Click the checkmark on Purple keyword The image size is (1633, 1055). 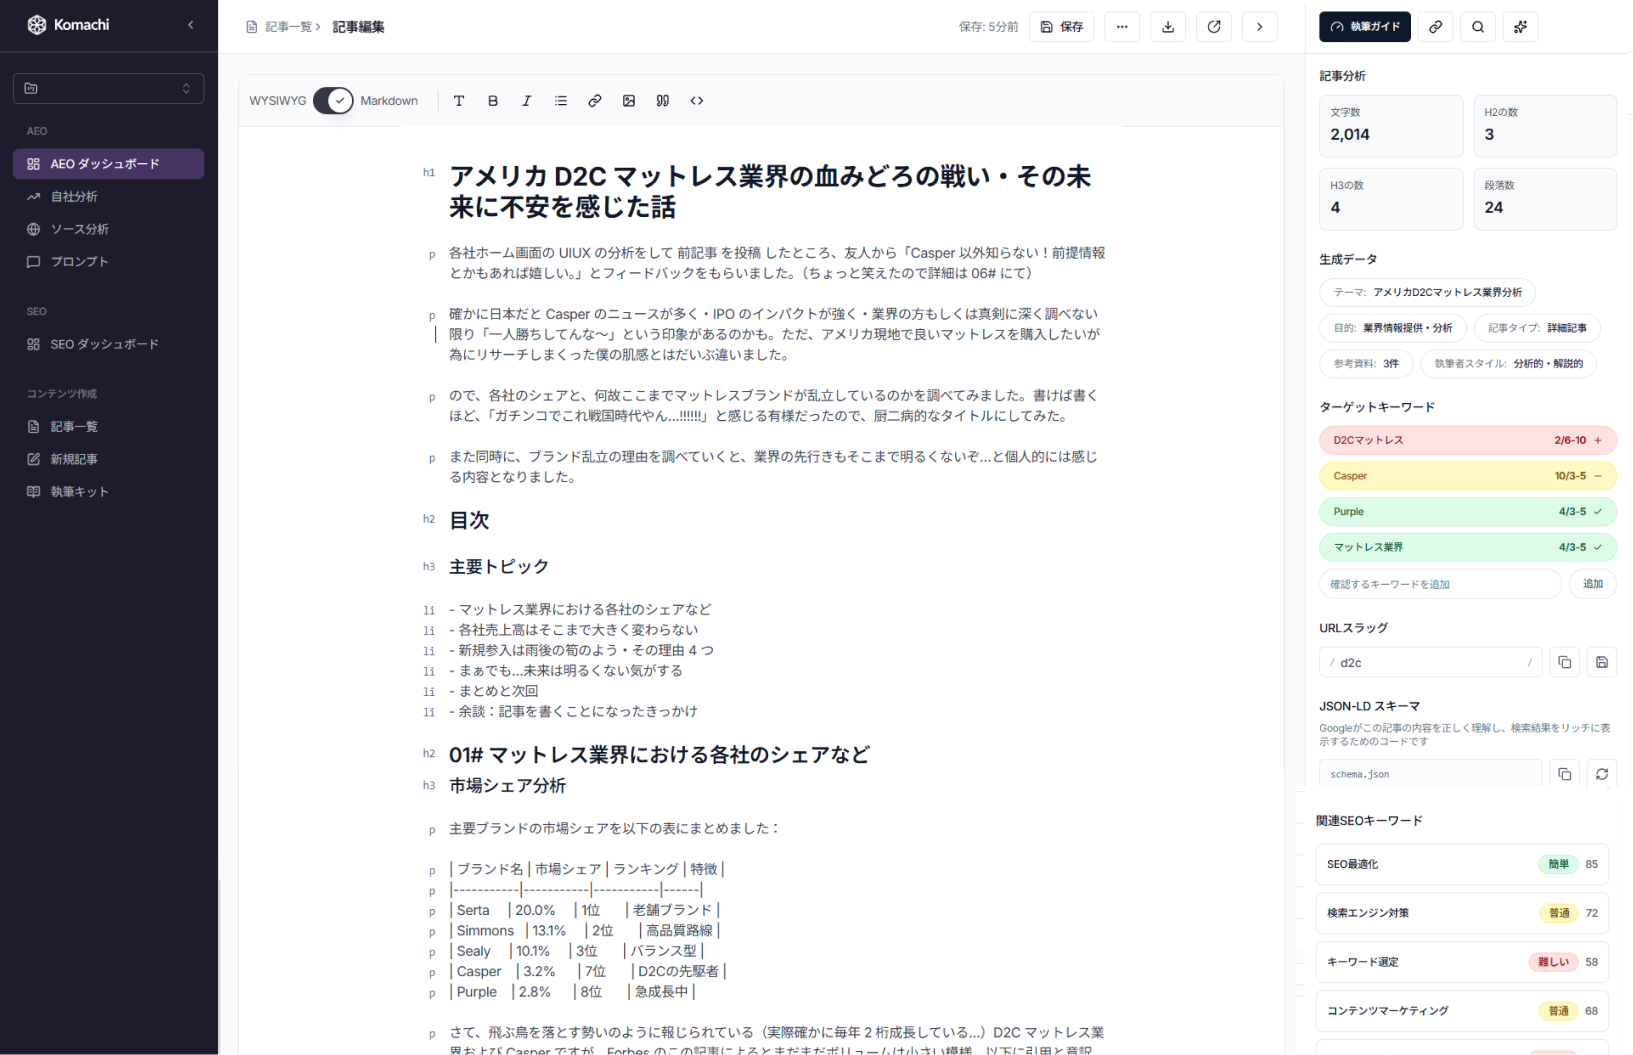coord(1598,512)
